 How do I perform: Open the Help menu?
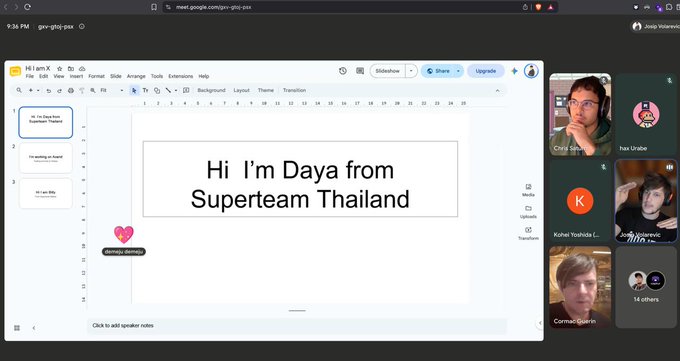[x=204, y=76]
